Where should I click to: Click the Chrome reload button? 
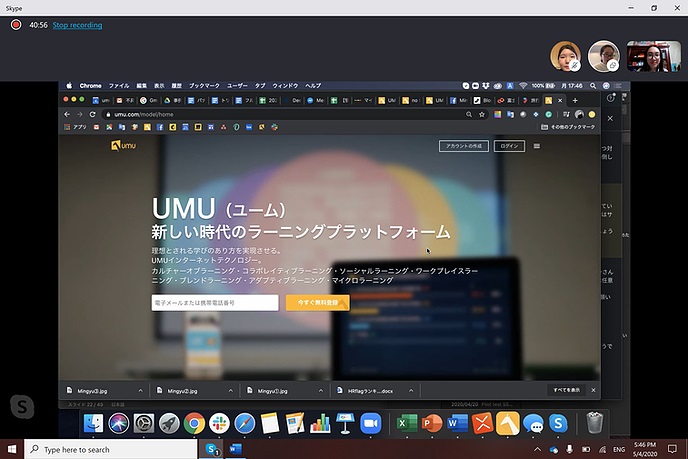pos(92,114)
